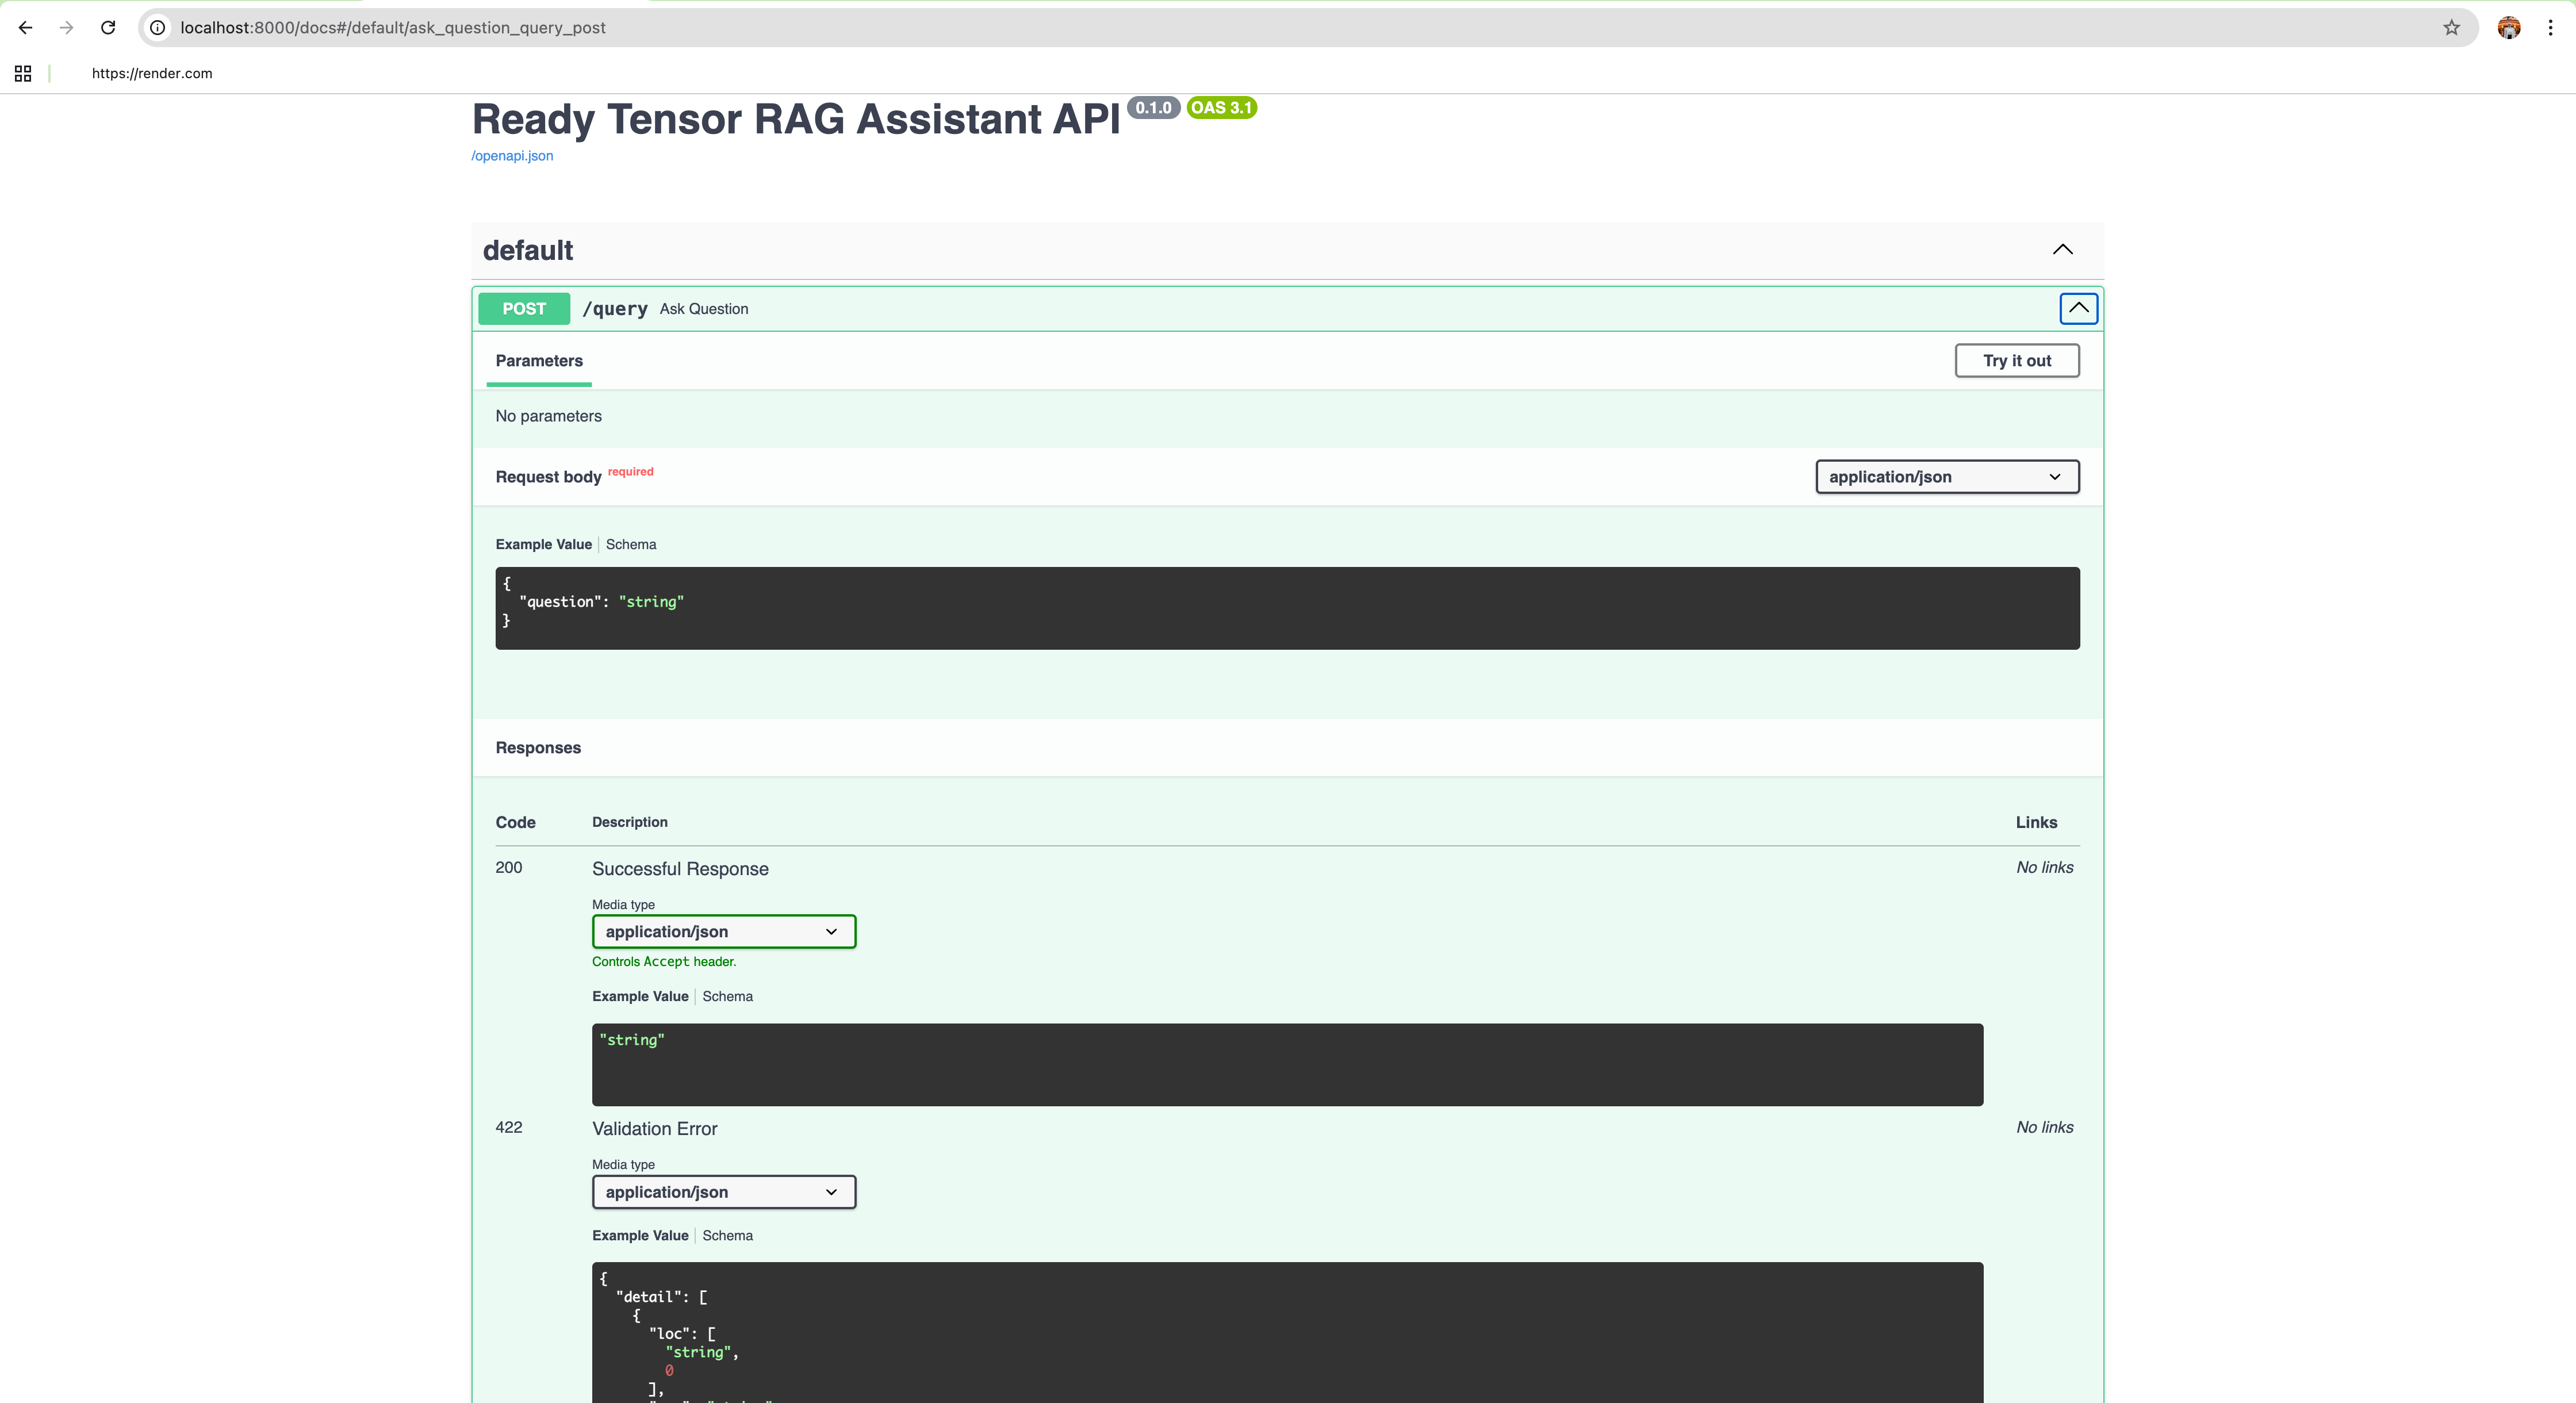Click the Try it out button

point(2016,361)
